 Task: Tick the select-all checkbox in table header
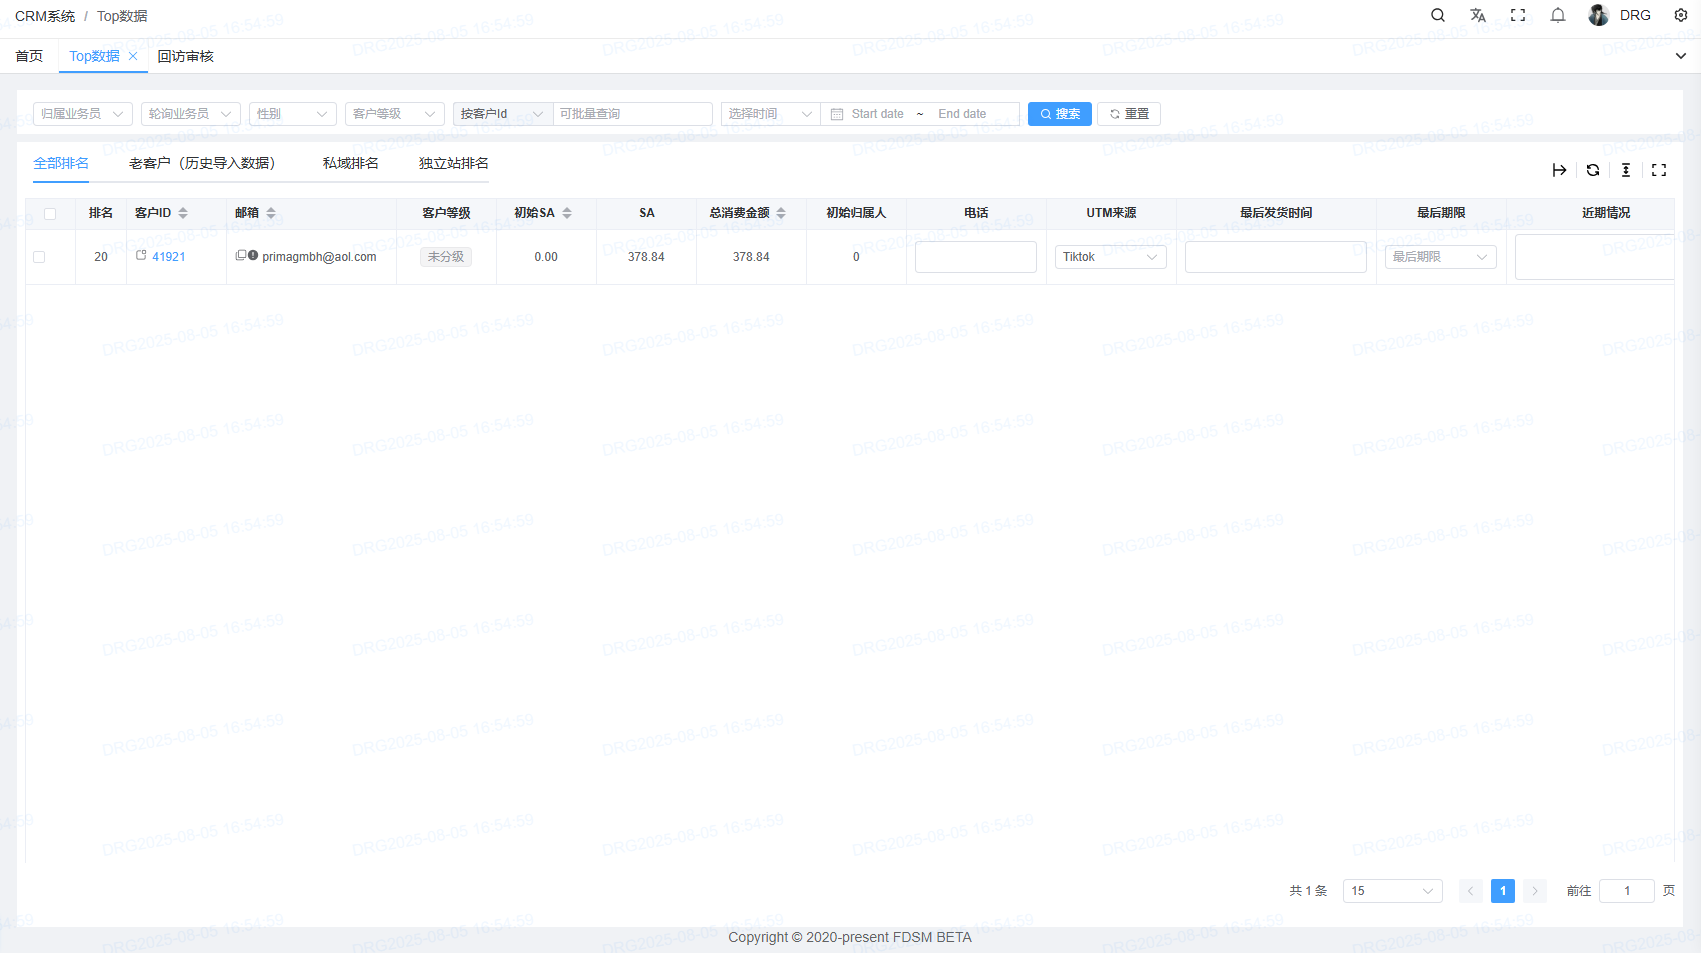pyautogui.click(x=50, y=213)
